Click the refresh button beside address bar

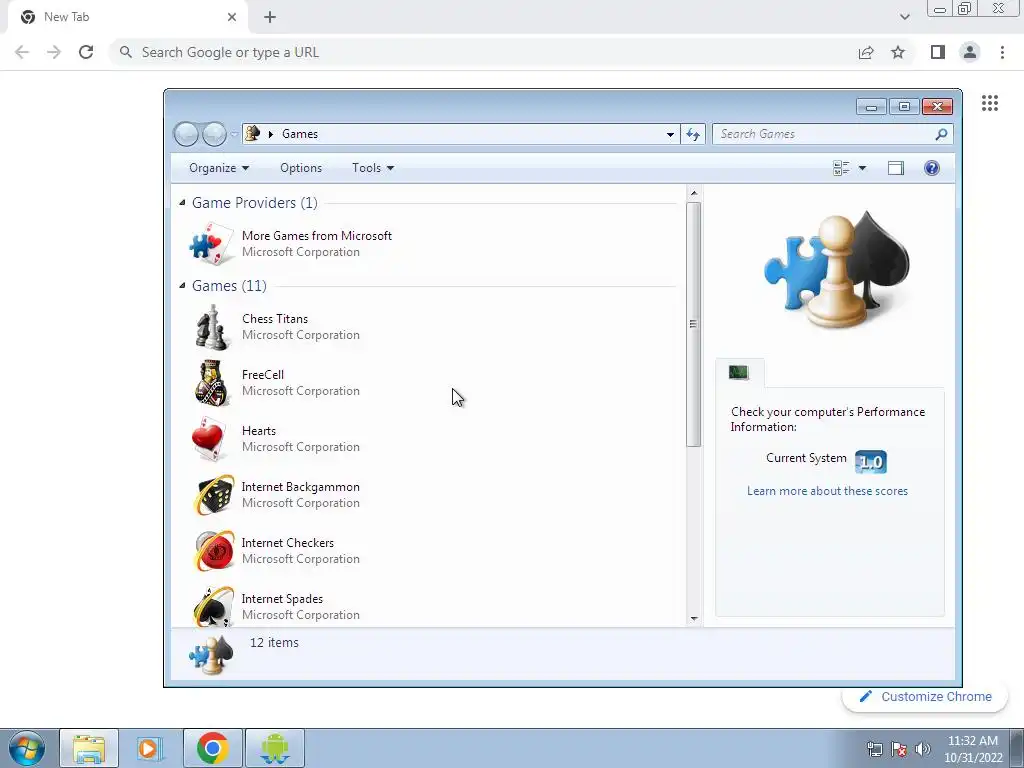tap(693, 134)
